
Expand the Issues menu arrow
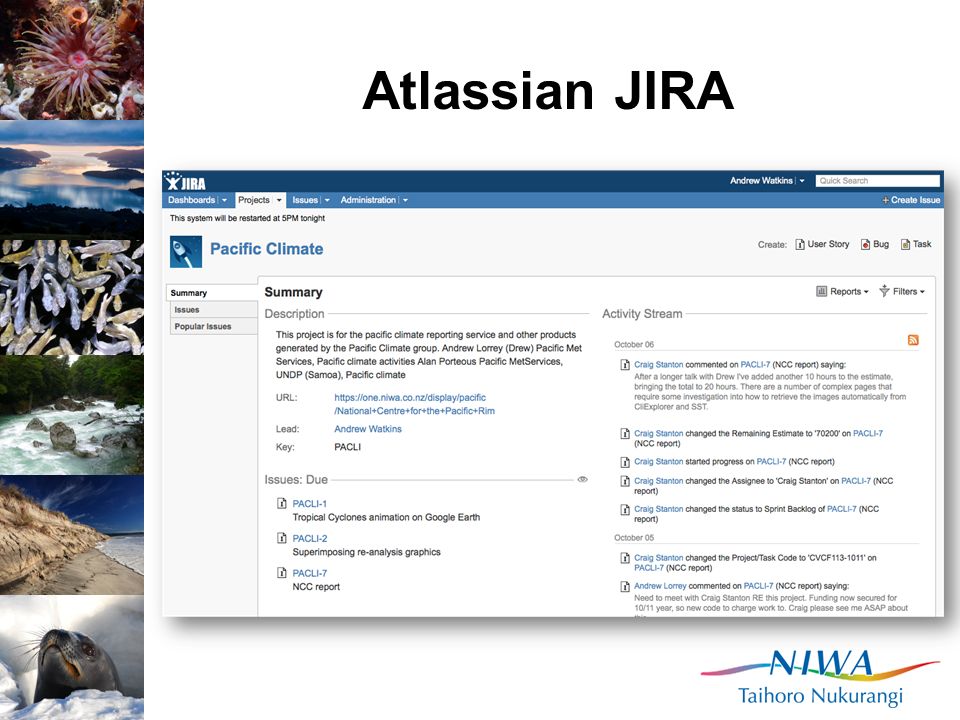point(327,200)
